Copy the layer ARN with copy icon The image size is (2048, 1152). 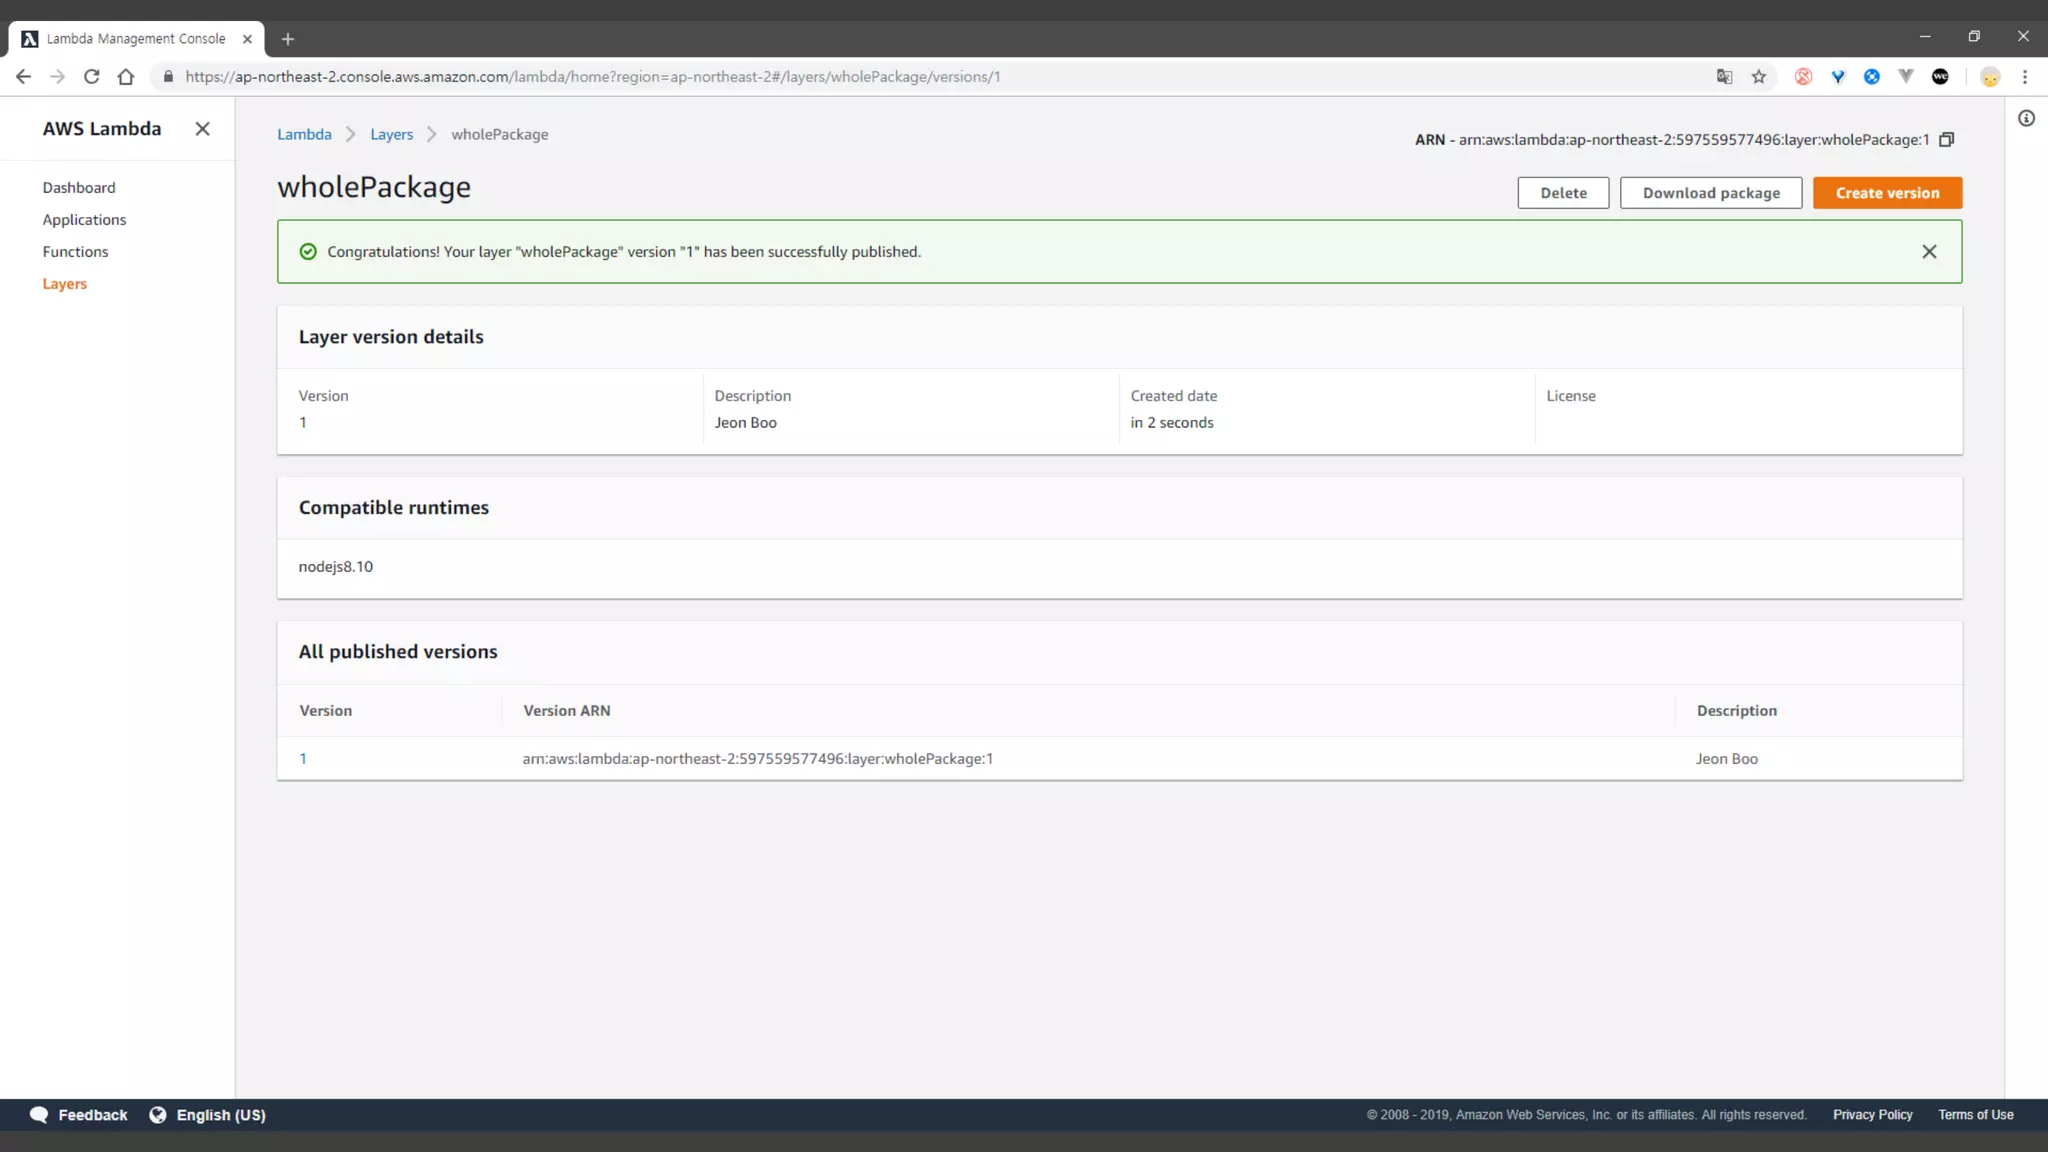(x=1946, y=140)
